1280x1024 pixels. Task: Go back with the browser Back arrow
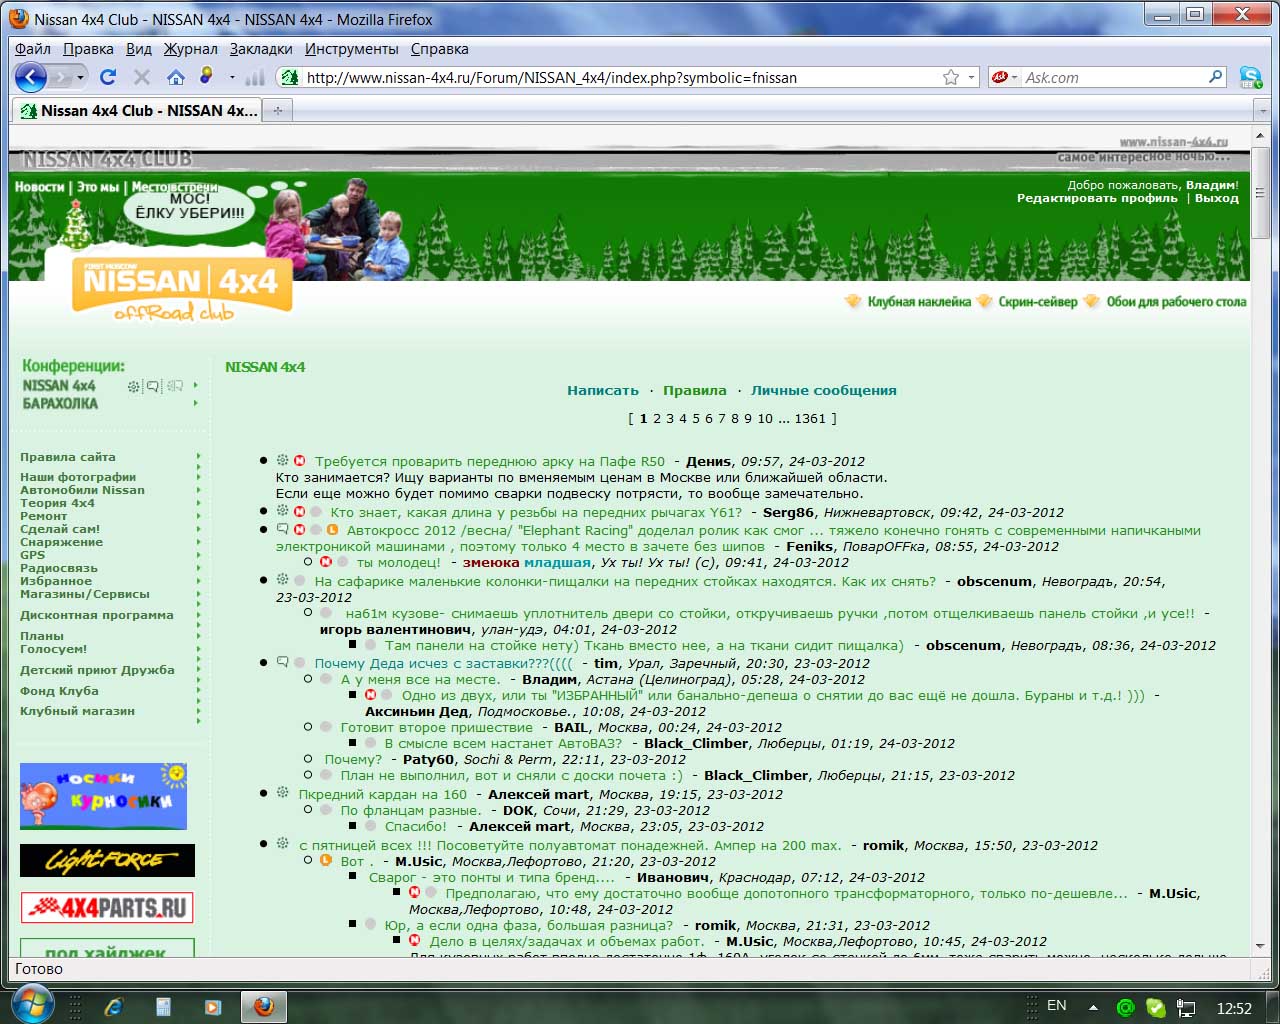point(31,77)
